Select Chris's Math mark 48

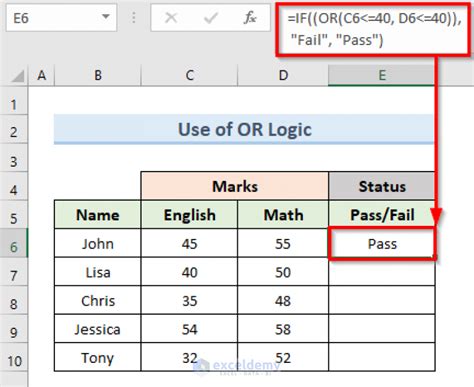(x=283, y=300)
